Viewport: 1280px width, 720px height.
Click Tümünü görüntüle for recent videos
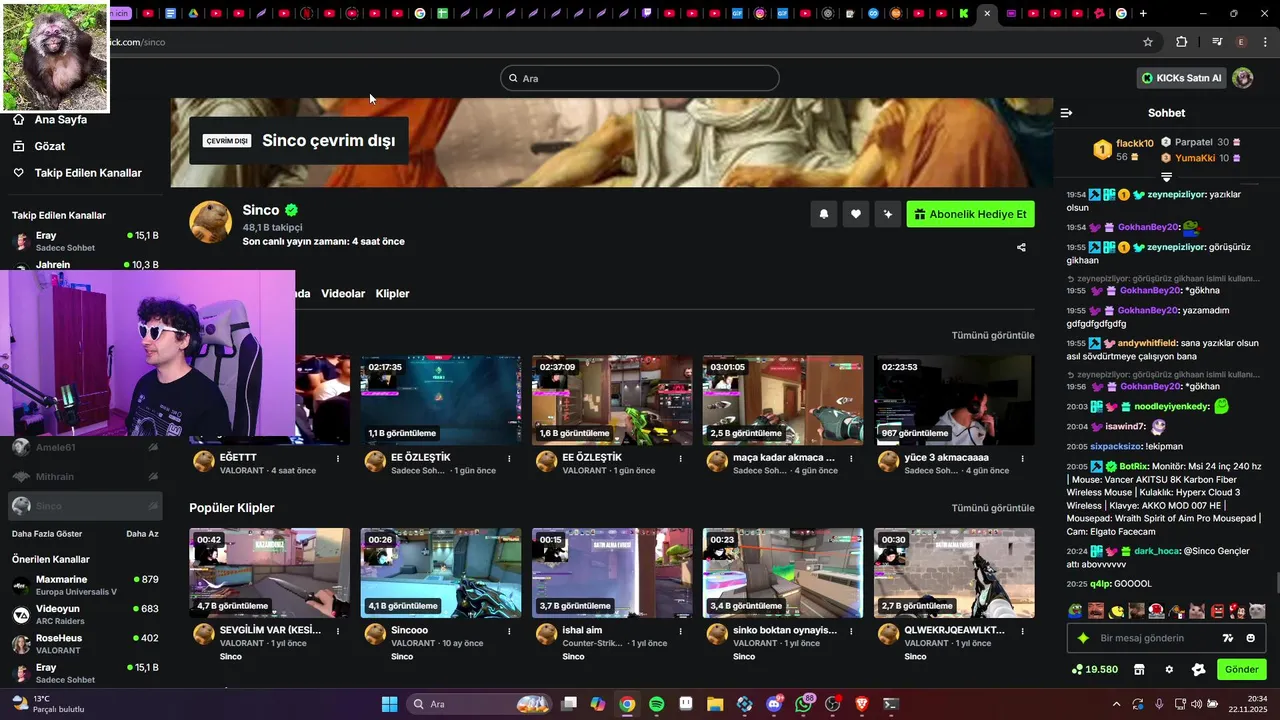(x=993, y=335)
